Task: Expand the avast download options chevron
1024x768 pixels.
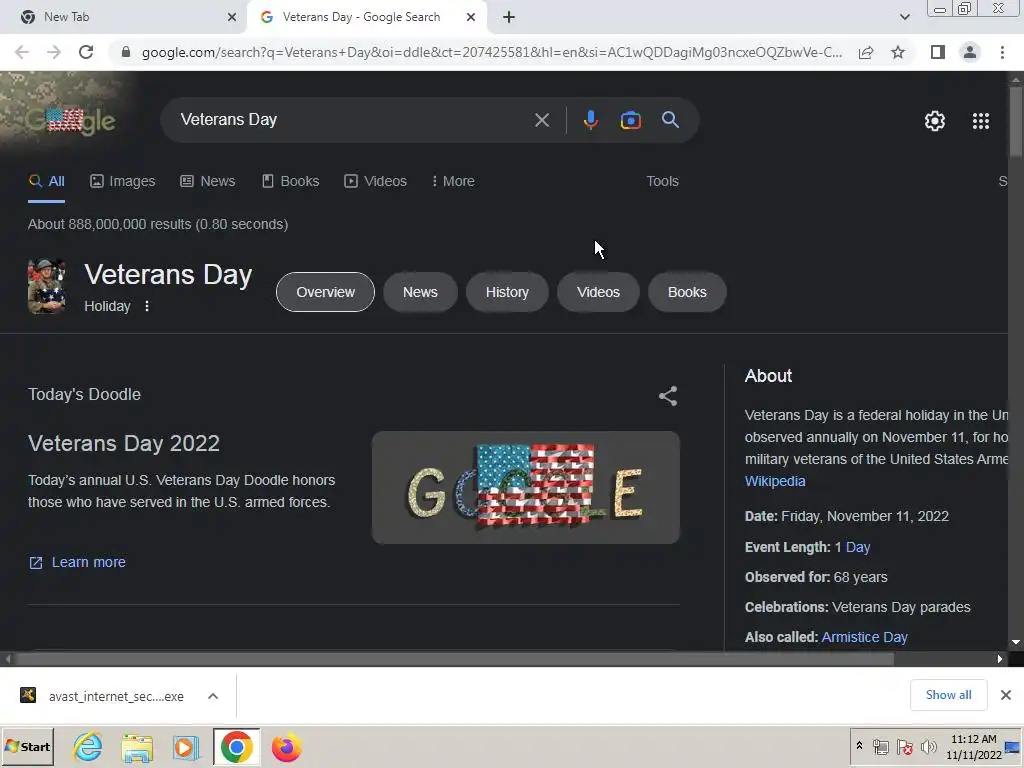Action: (213, 696)
